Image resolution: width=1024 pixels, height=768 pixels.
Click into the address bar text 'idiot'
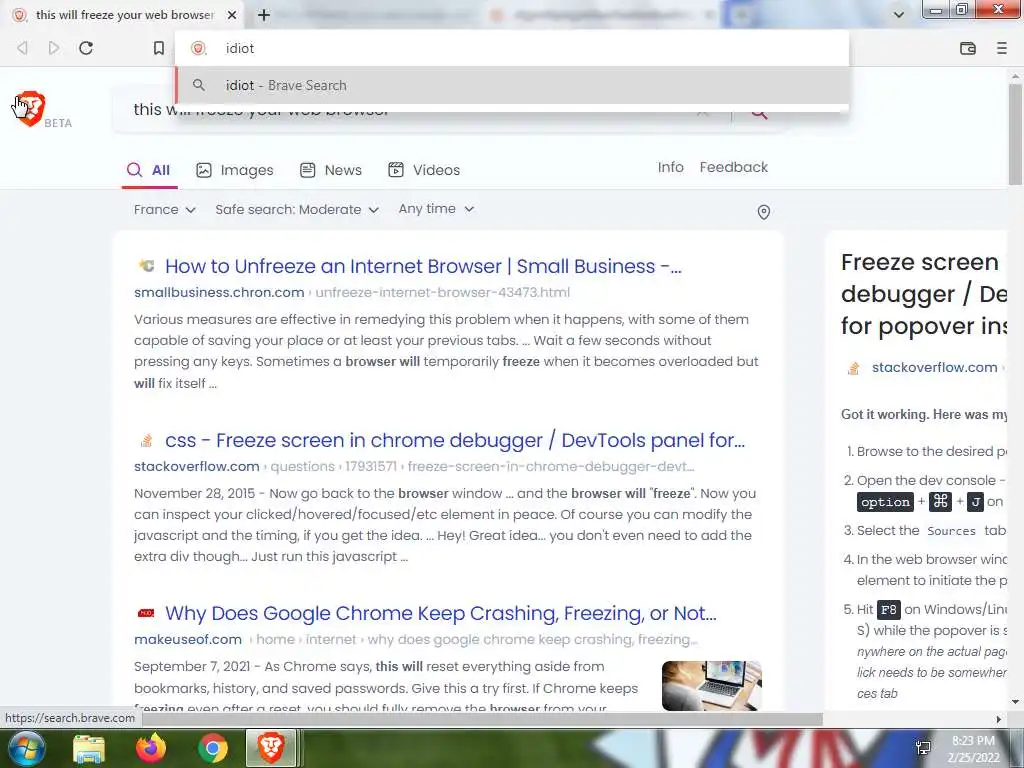tap(240, 48)
